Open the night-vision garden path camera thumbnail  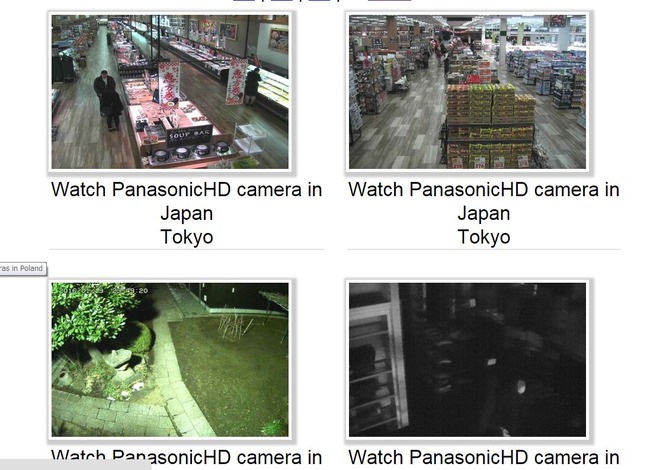point(170,359)
